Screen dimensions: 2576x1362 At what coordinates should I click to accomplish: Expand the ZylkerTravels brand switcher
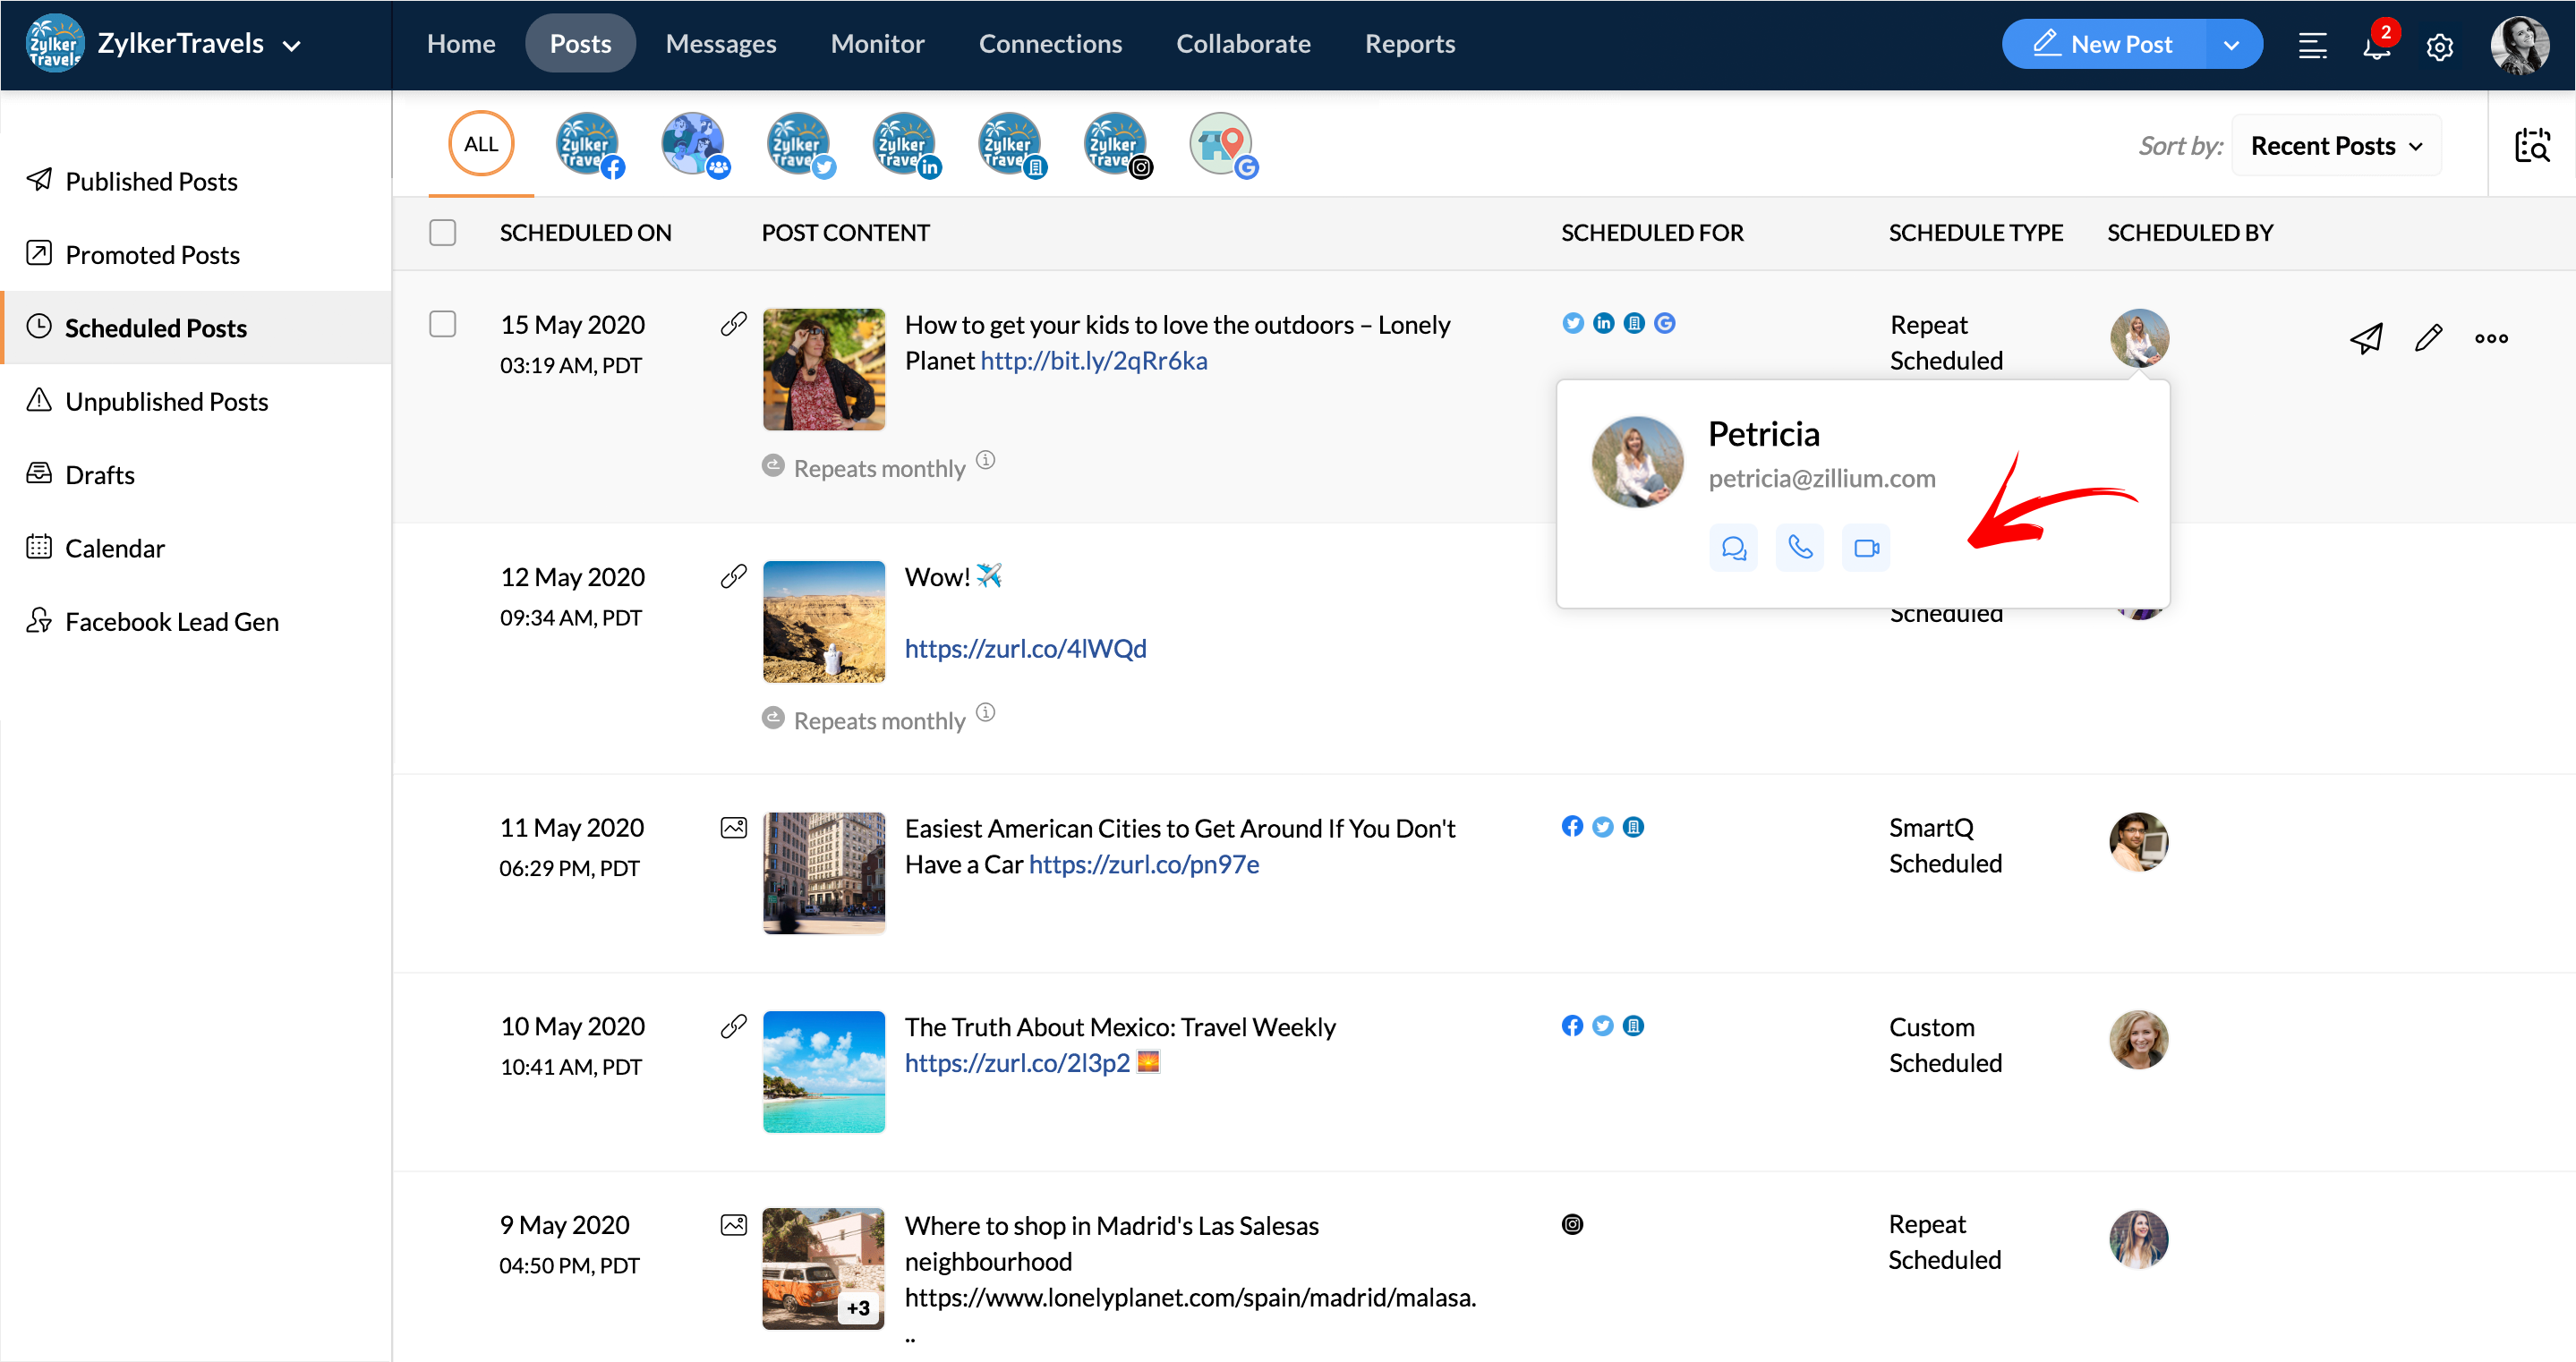[292, 45]
